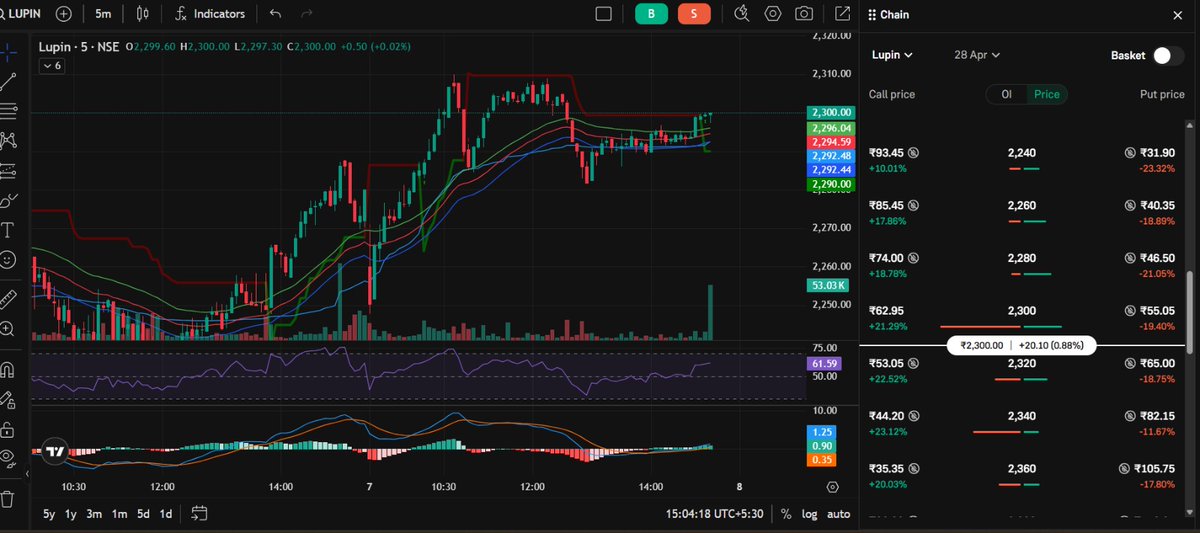Click the TradingView logo on chart
This screenshot has width=1200, height=533.
coord(56,451)
